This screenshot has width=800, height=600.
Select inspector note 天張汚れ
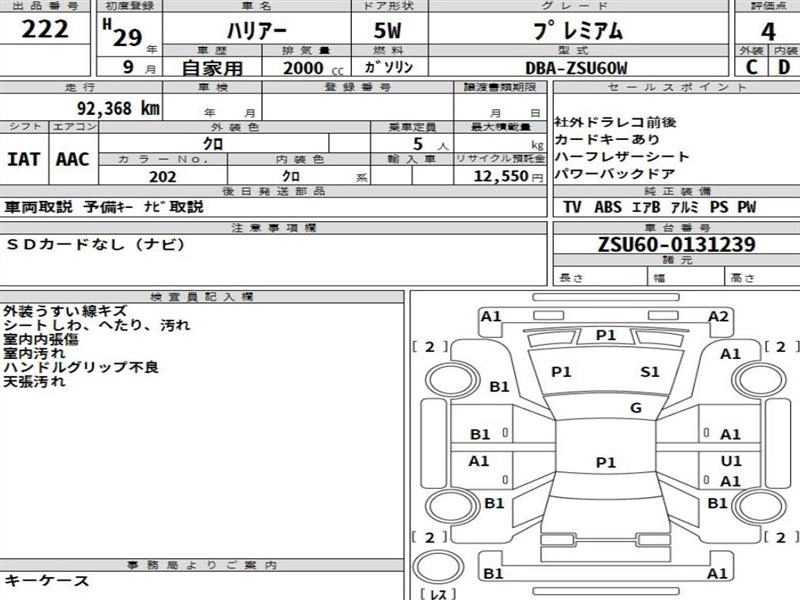point(34,381)
